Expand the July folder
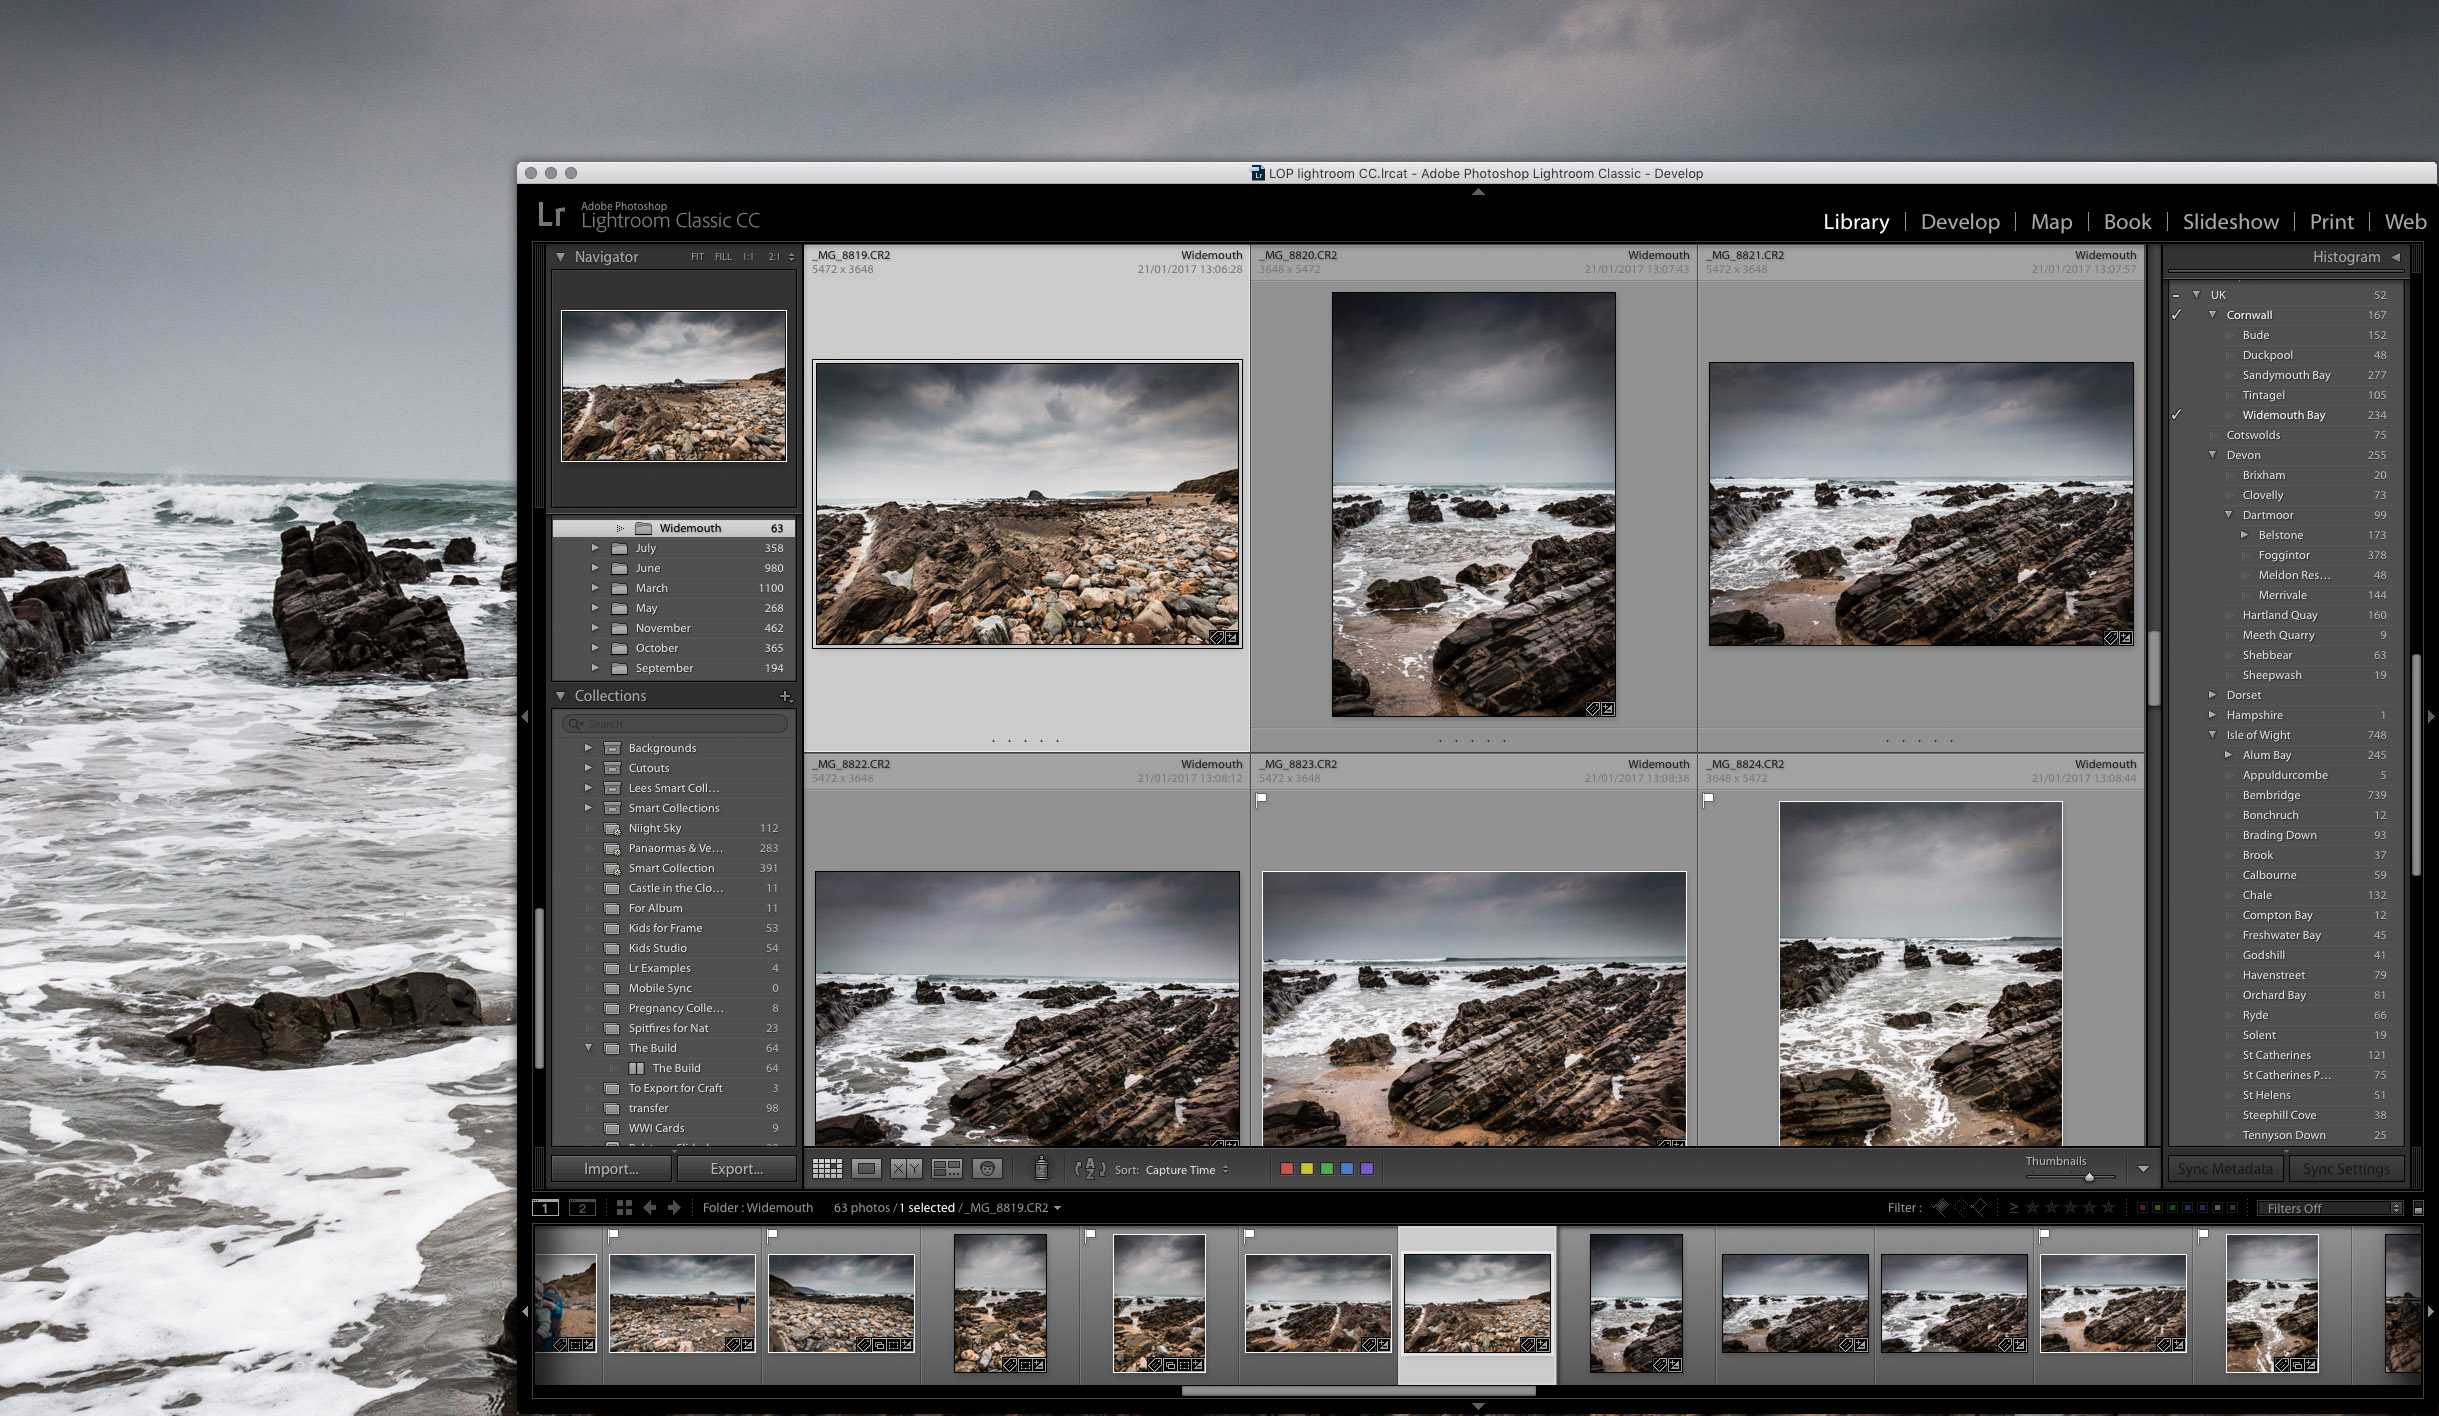2439x1416 pixels. [x=595, y=548]
